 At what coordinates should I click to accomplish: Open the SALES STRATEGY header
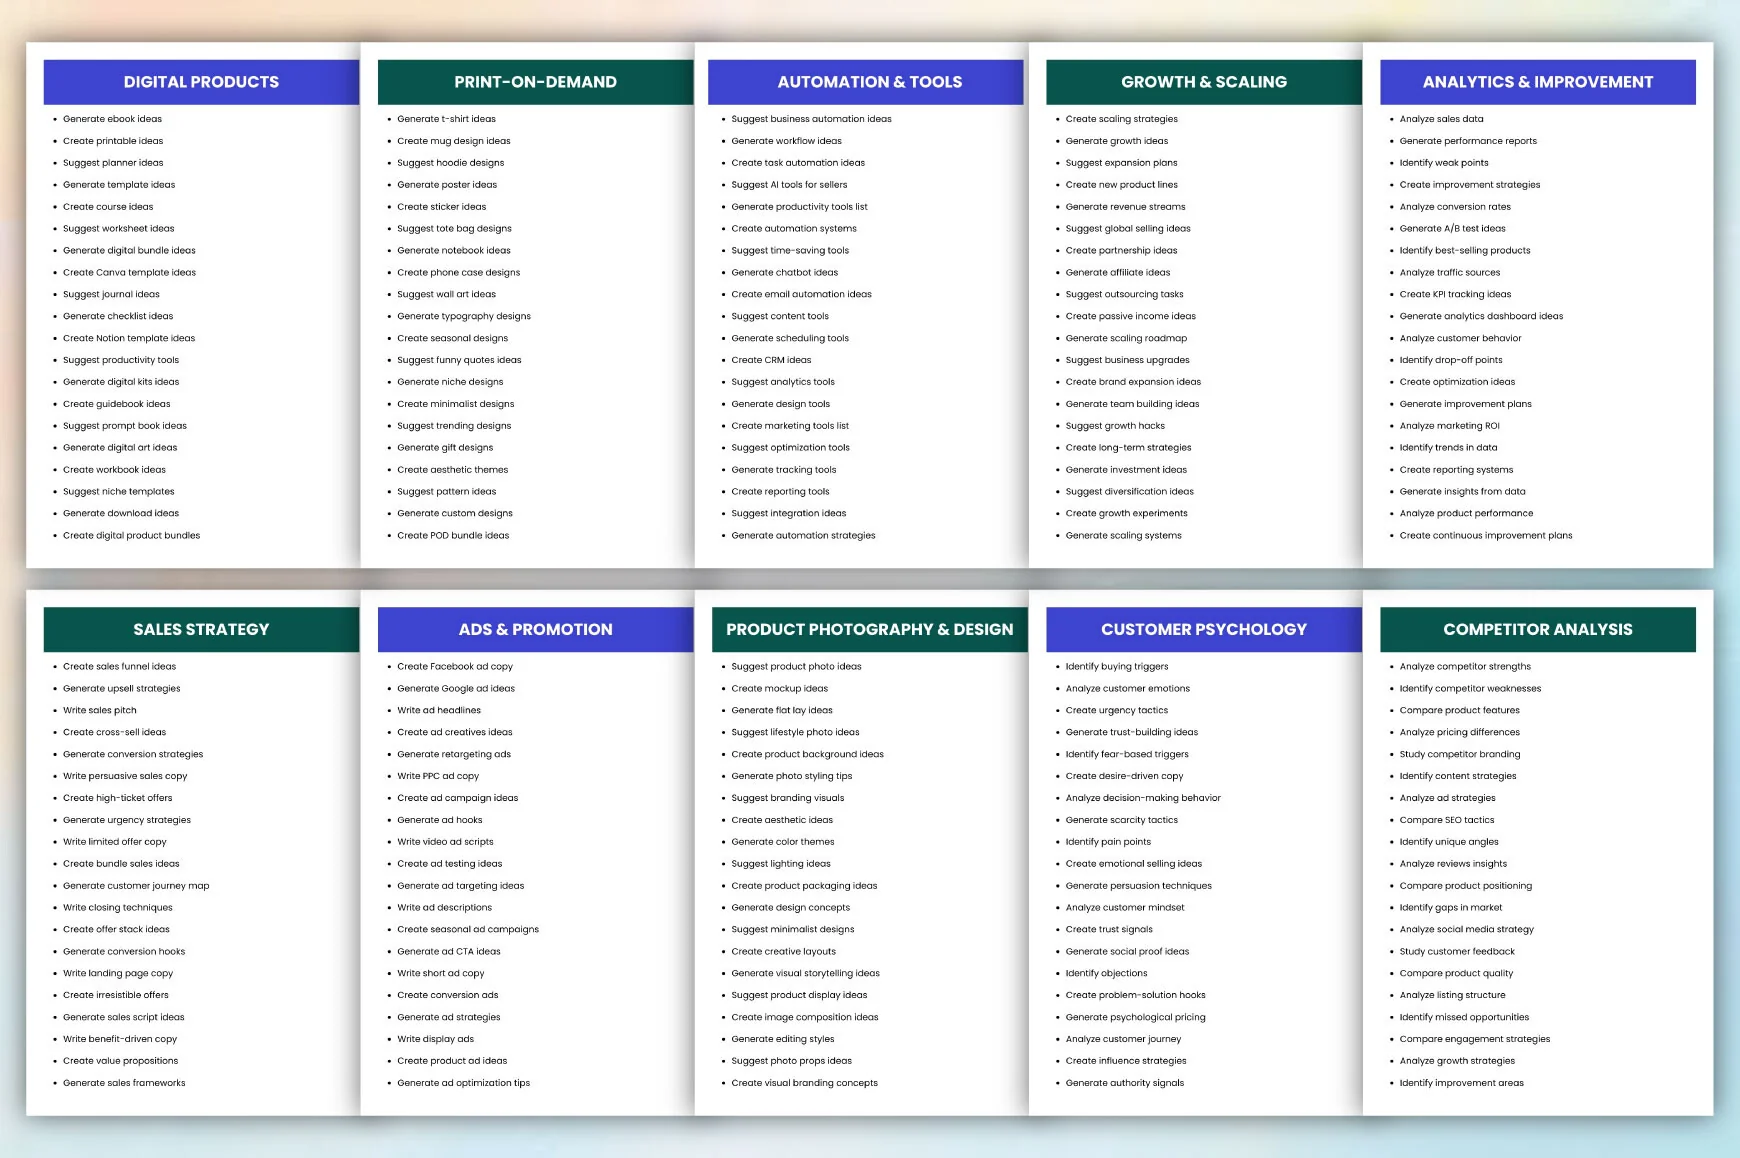[x=201, y=629]
